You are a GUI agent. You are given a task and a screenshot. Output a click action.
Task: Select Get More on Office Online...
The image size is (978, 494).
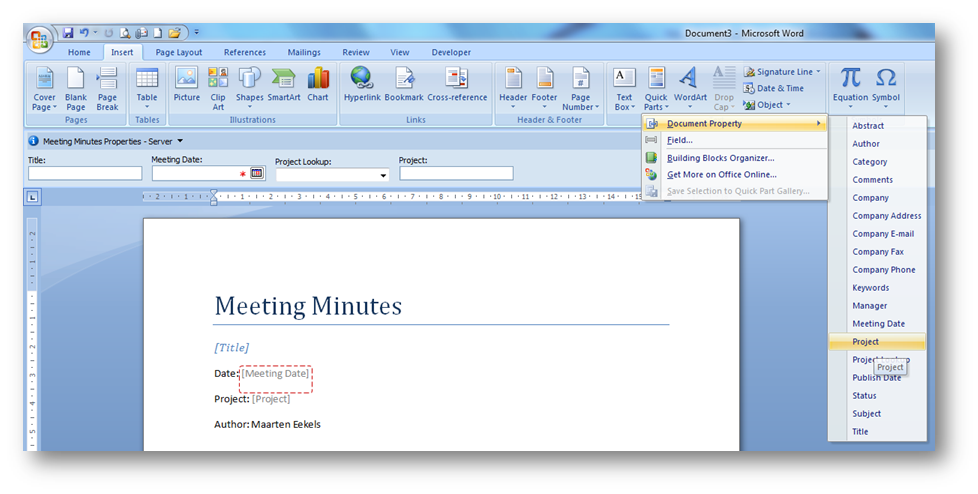point(735,175)
